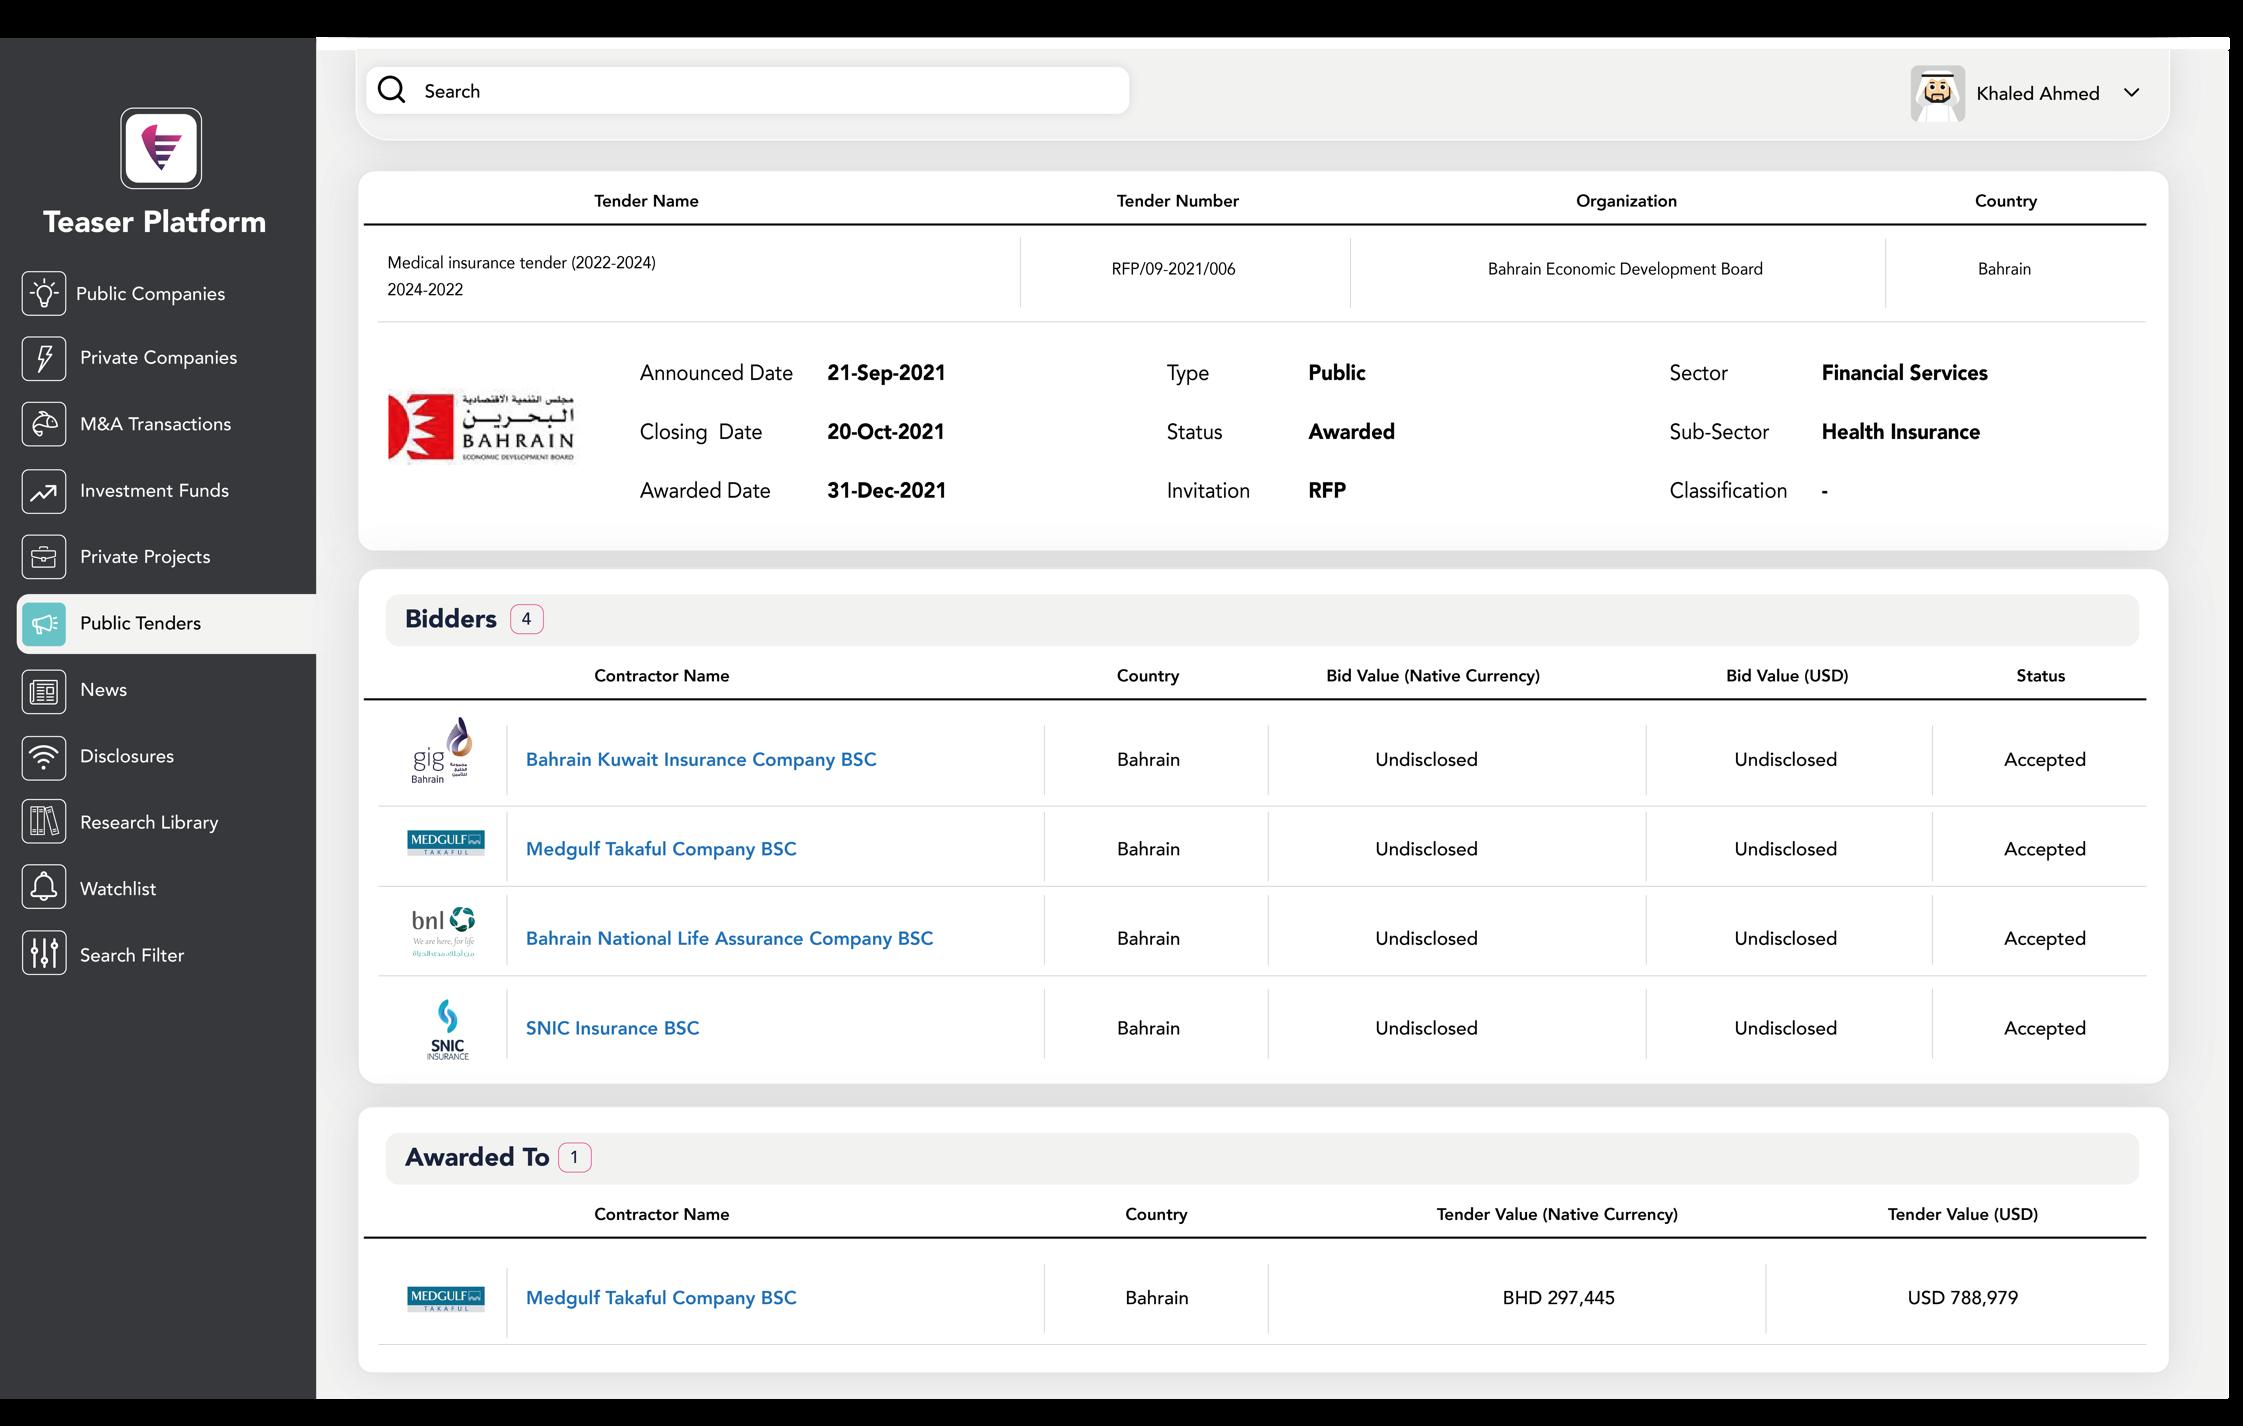The image size is (2243, 1426).
Task: Click the SNIC Insurance BSC link
Action: click(612, 1029)
